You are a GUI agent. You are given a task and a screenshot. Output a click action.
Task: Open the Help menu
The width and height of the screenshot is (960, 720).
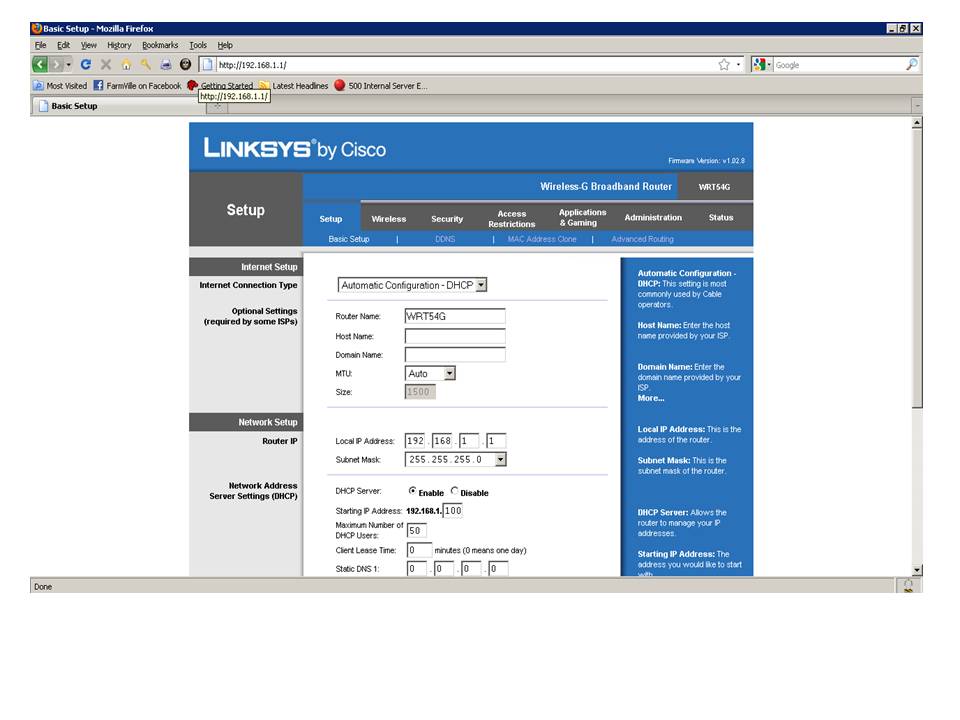click(225, 45)
